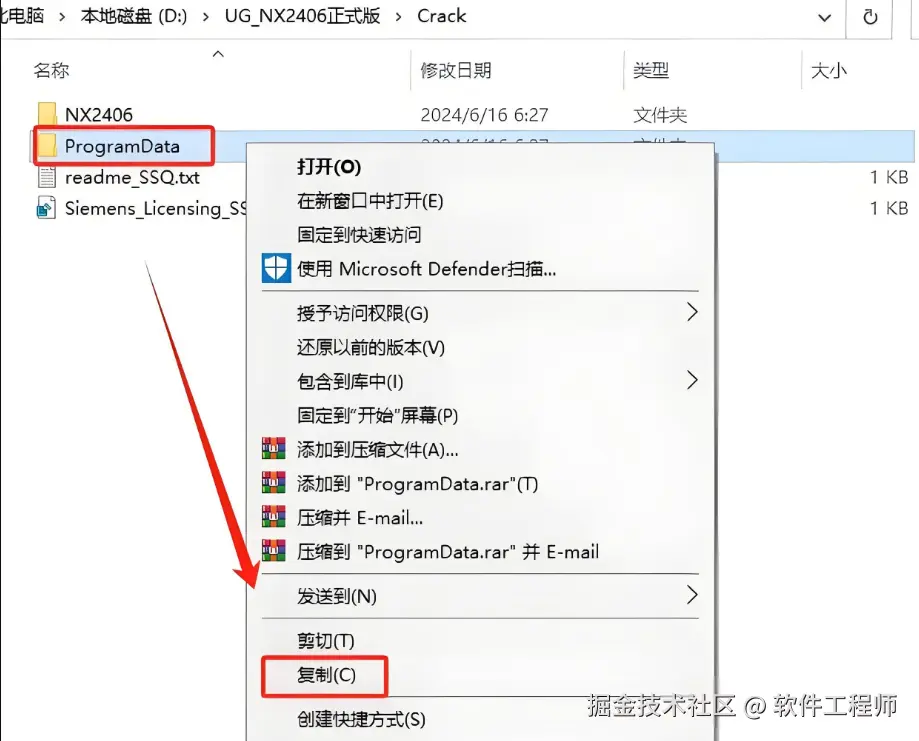Sort files by 修改日期 column header
This screenshot has width=919, height=741.
tap(456, 70)
